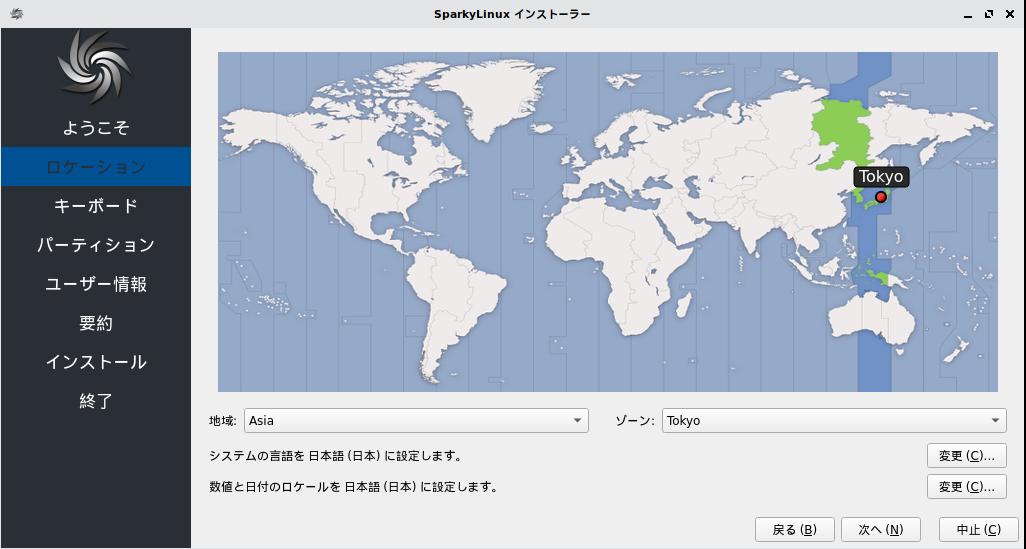Select the ようこそ step in sidebar
This screenshot has height=549, width=1026.
(96, 128)
